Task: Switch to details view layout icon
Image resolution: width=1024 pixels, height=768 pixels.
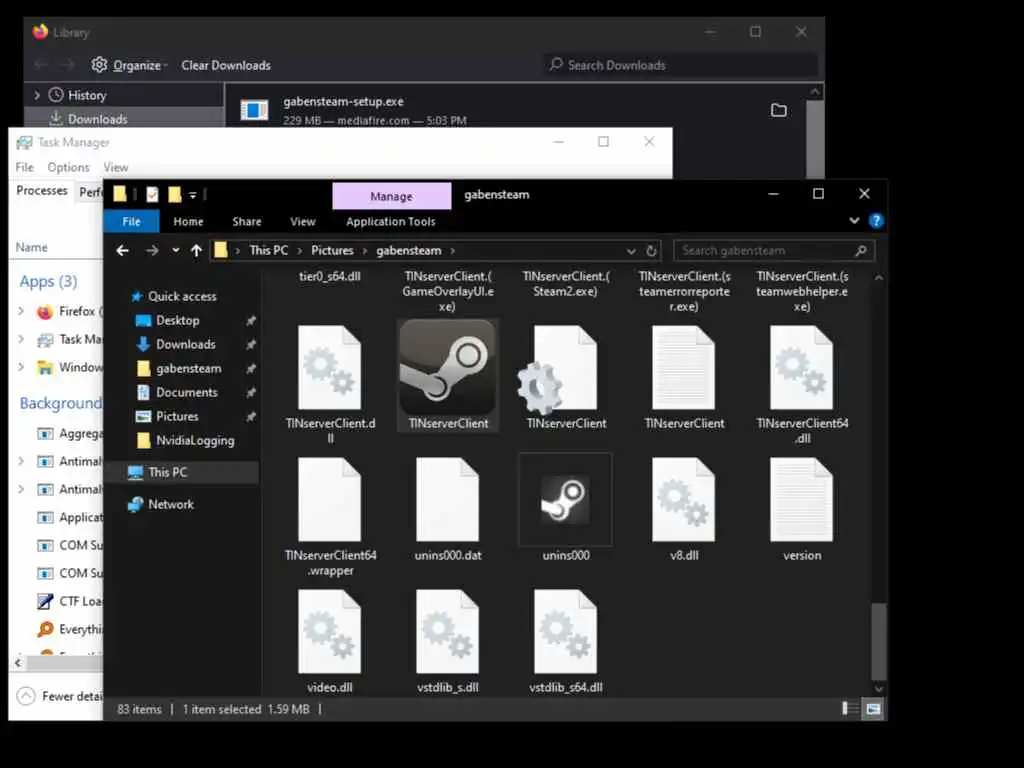Action: point(850,709)
